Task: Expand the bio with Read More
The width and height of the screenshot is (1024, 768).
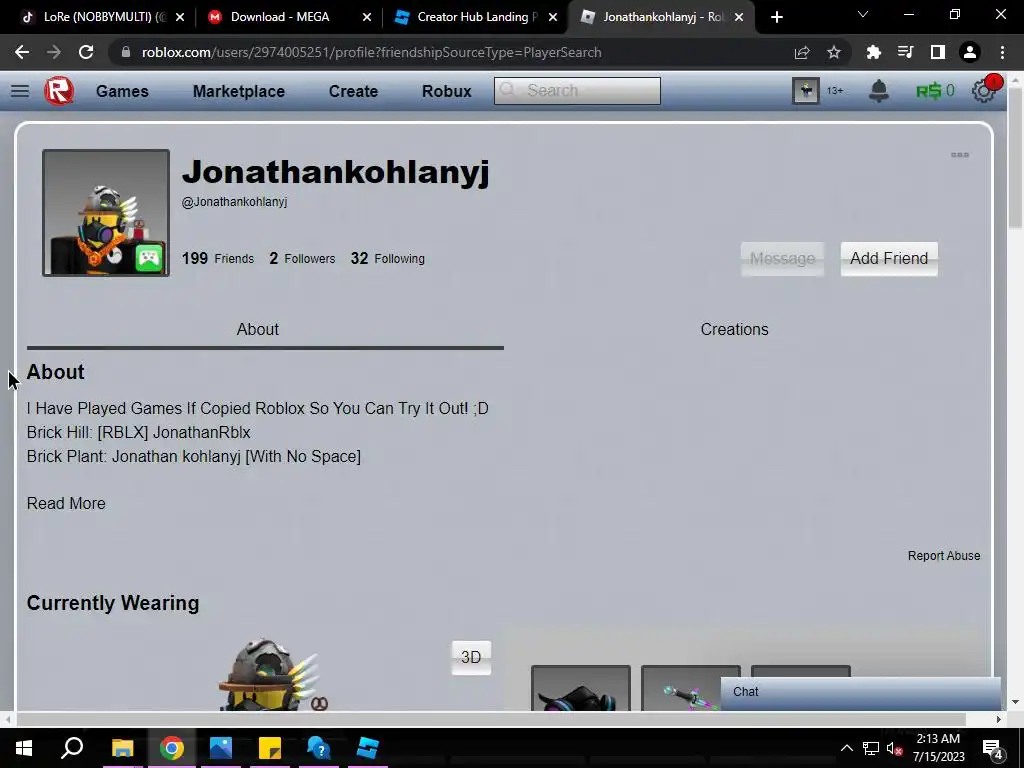Action: pos(66,504)
